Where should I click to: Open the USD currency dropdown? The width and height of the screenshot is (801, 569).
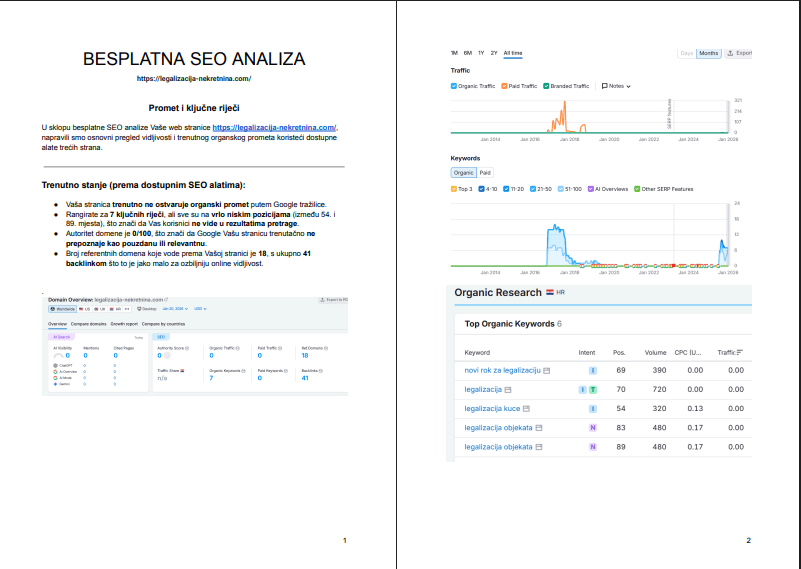[200, 310]
